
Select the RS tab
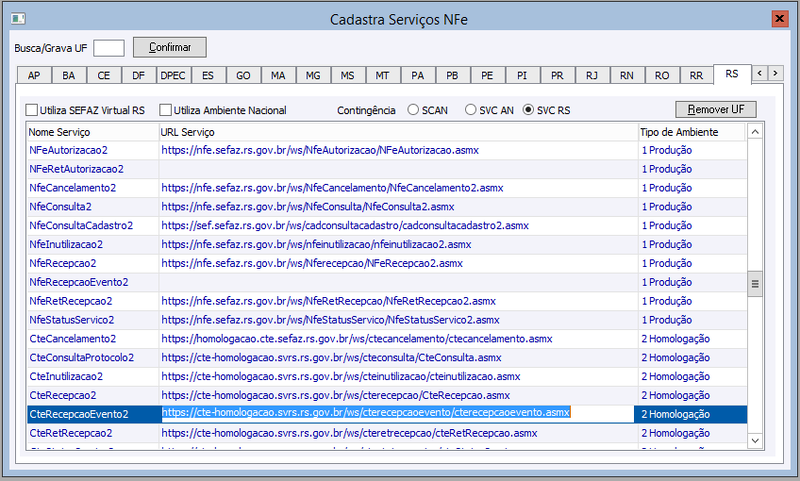coord(732,74)
